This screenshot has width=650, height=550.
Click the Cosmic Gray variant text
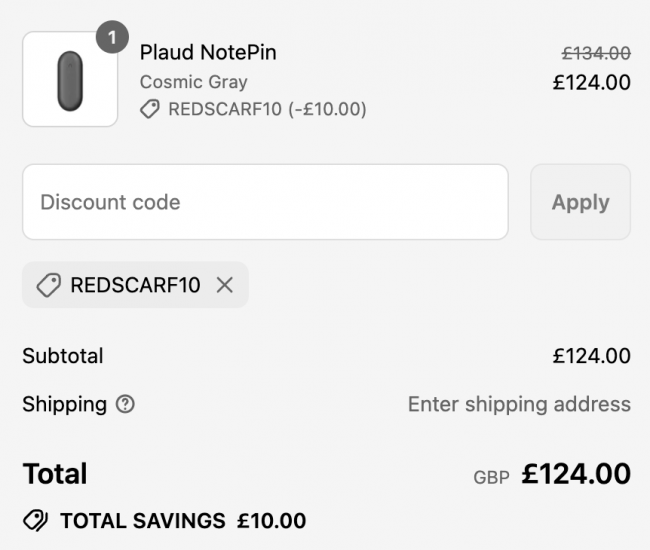(x=194, y=82)
